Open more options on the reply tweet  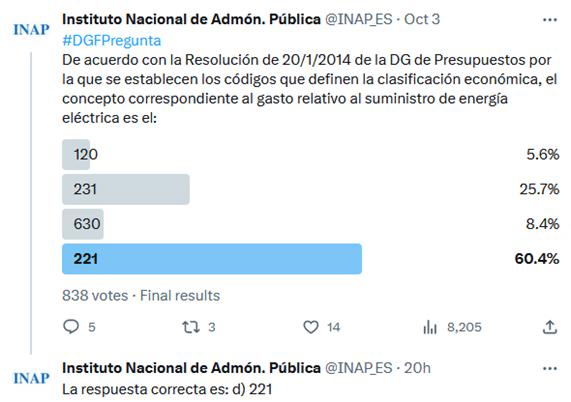[550, 368]
